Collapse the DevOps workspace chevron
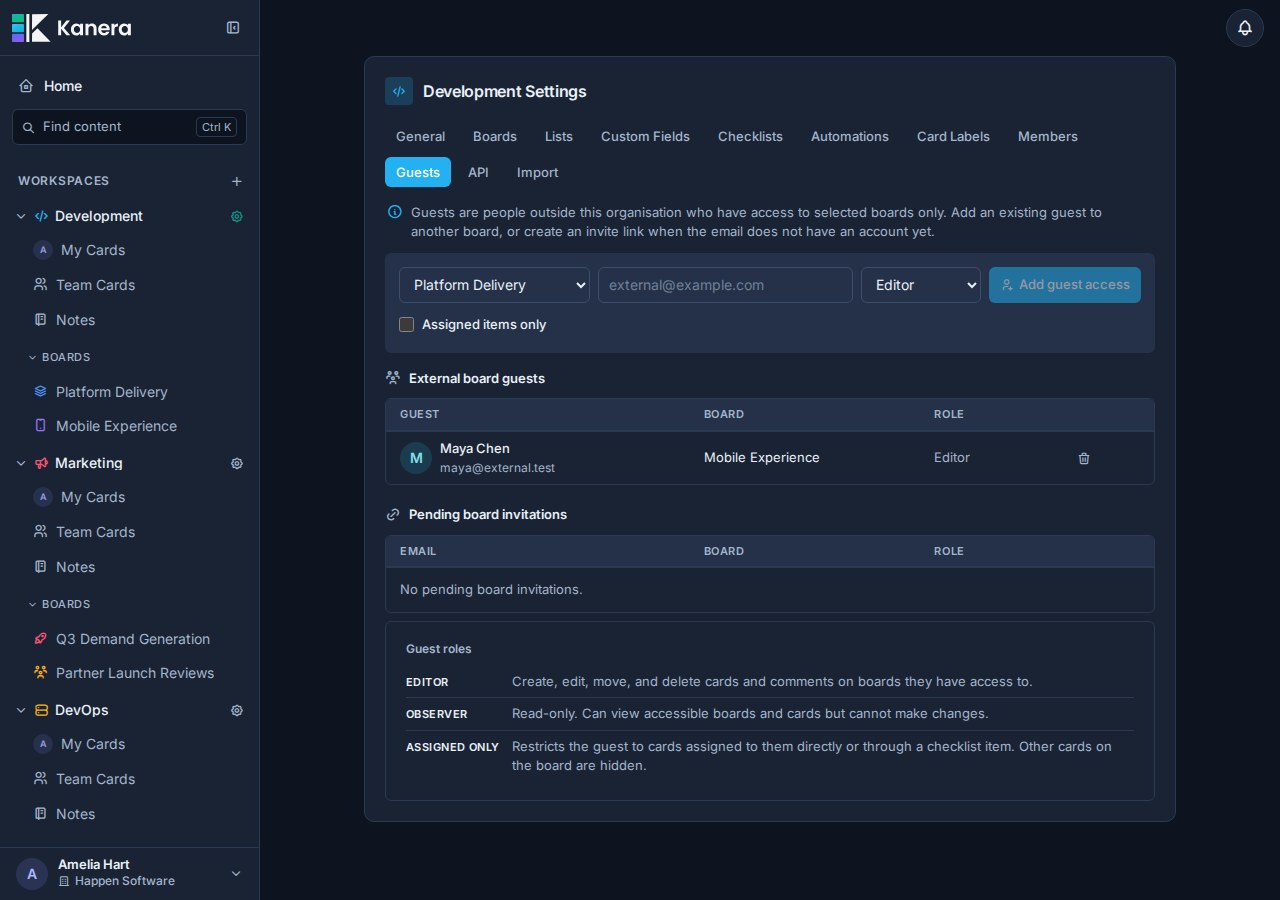The width and height of the screenshot is (1280, 900). tap(21, 710)
